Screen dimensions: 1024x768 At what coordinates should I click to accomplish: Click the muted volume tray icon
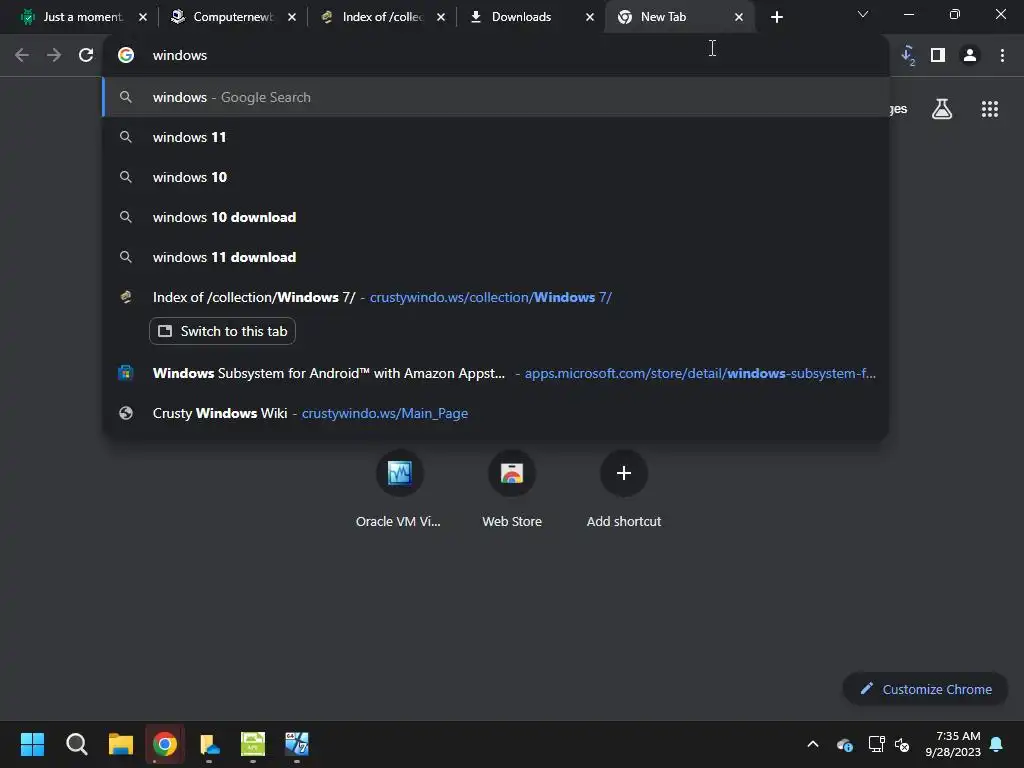(x=902, y=744)
